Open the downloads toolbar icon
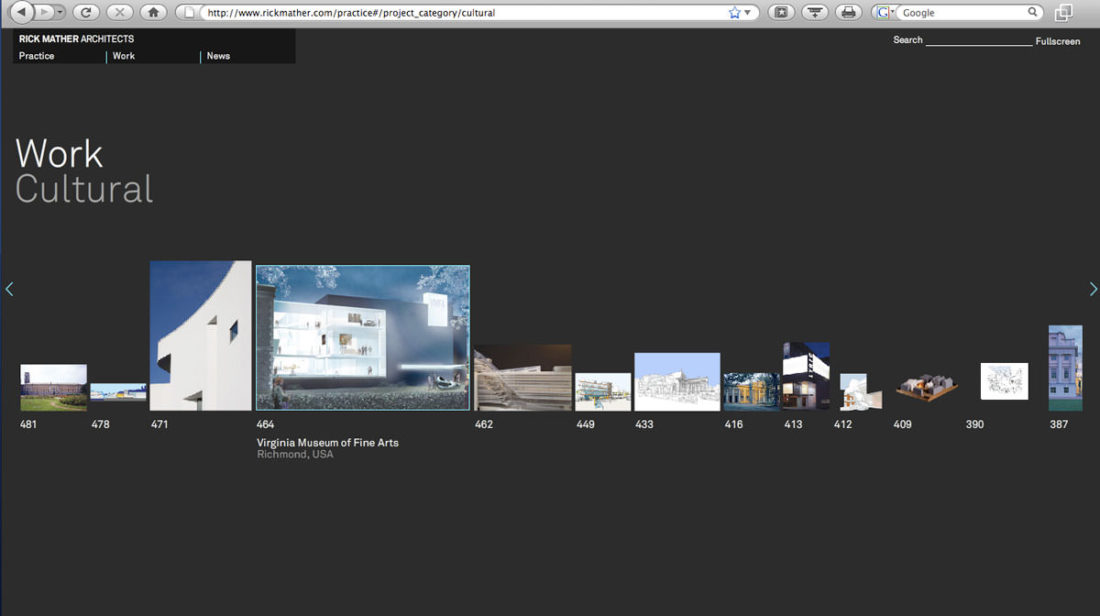The height and width of the screenshot is (616, 1100). pyautogui.click(x=814, y=12)
